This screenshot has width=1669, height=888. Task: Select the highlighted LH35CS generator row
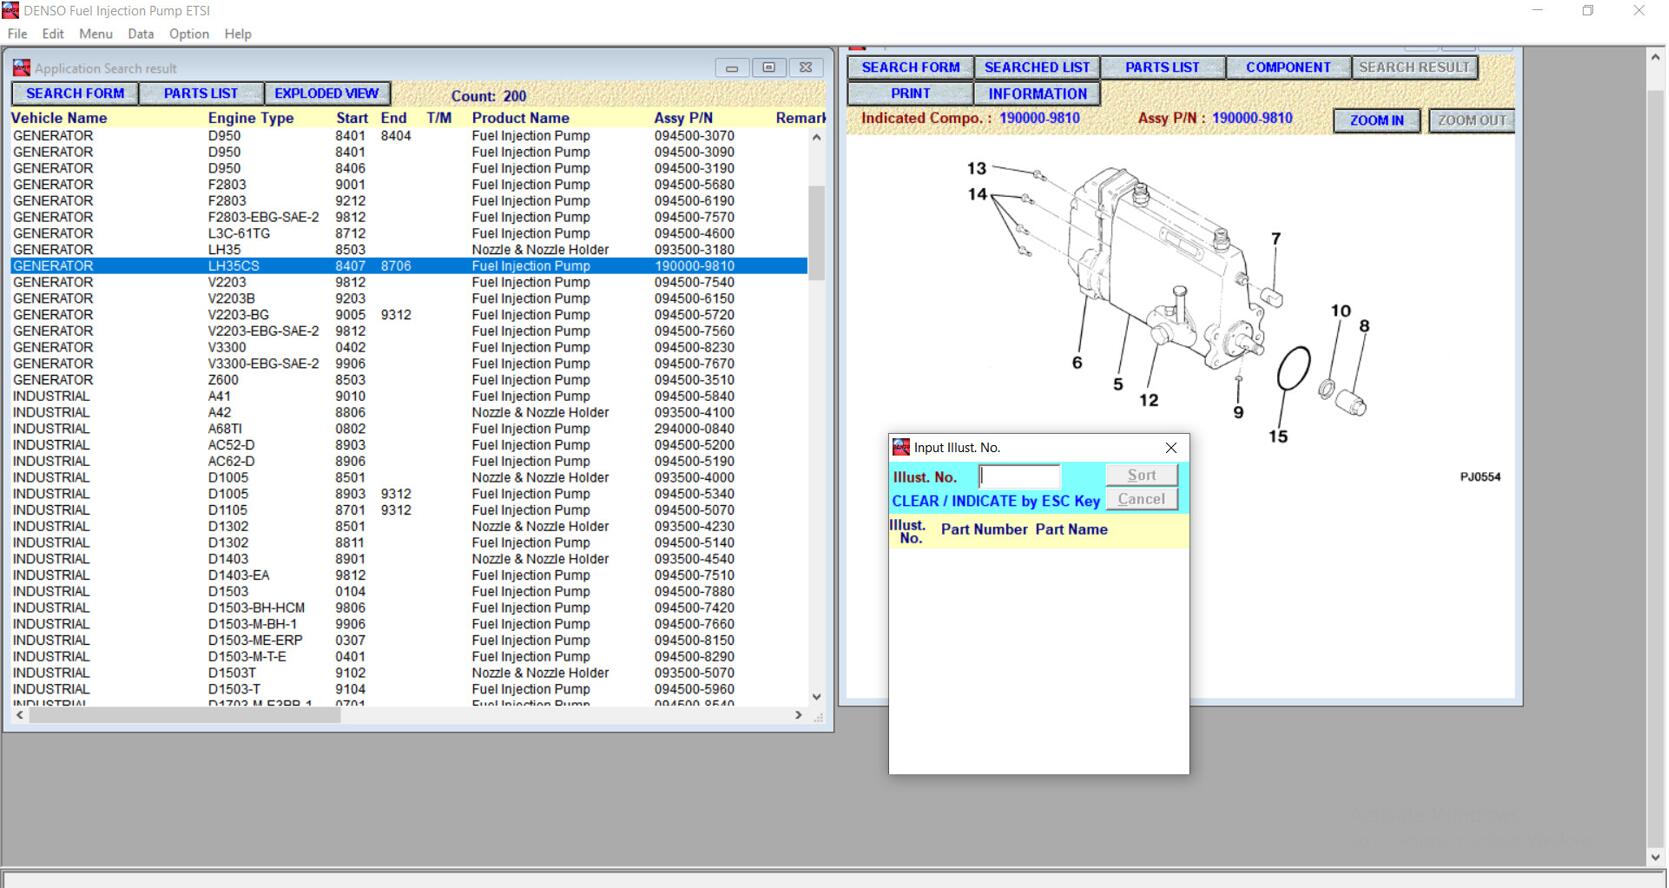click(409, 266)
